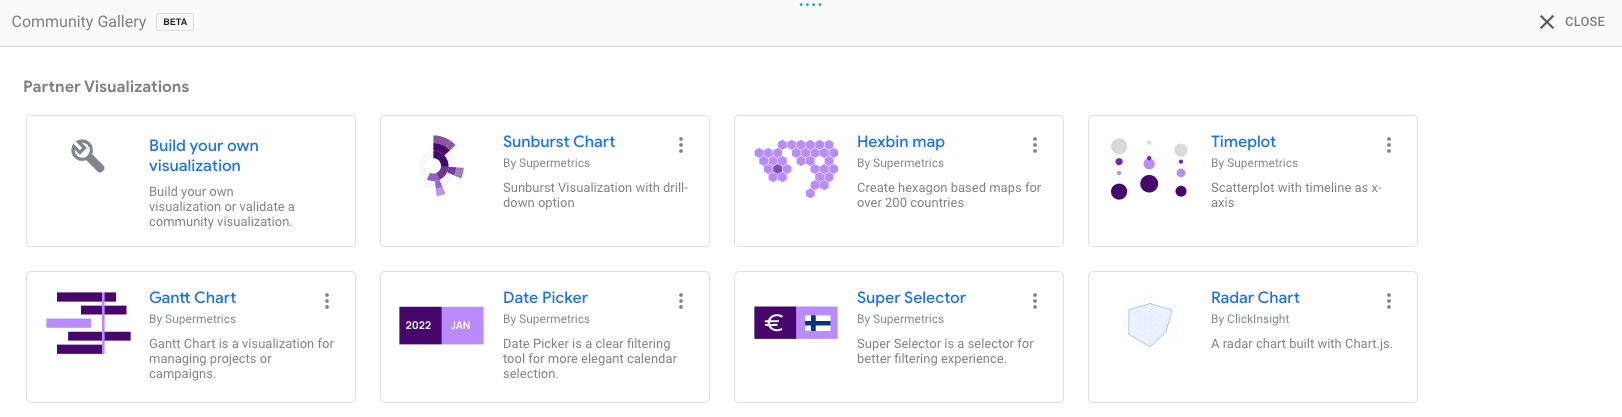Choose the Date Picker 2022 JAN icon

tap(441, 325)
